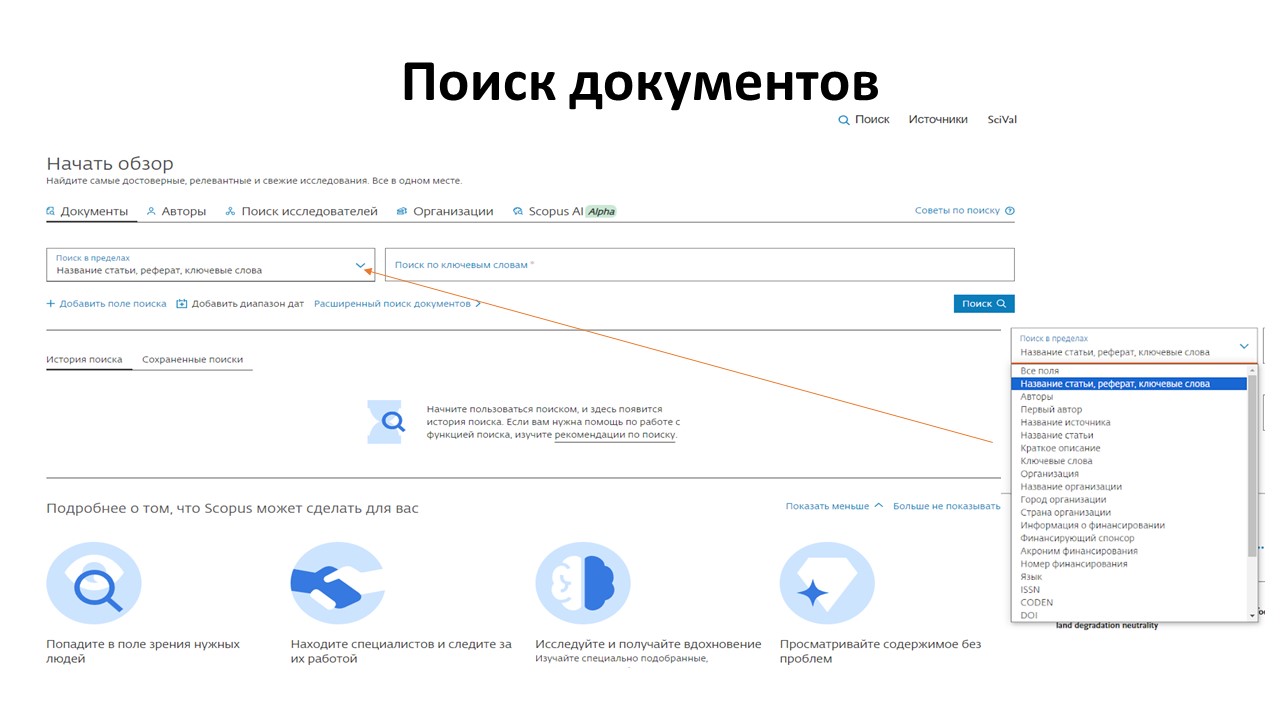Viewport: 1280px width, 720px height.
Task: Click the calendar icon for Добавить диапазон дат
Action: [182, 304]
